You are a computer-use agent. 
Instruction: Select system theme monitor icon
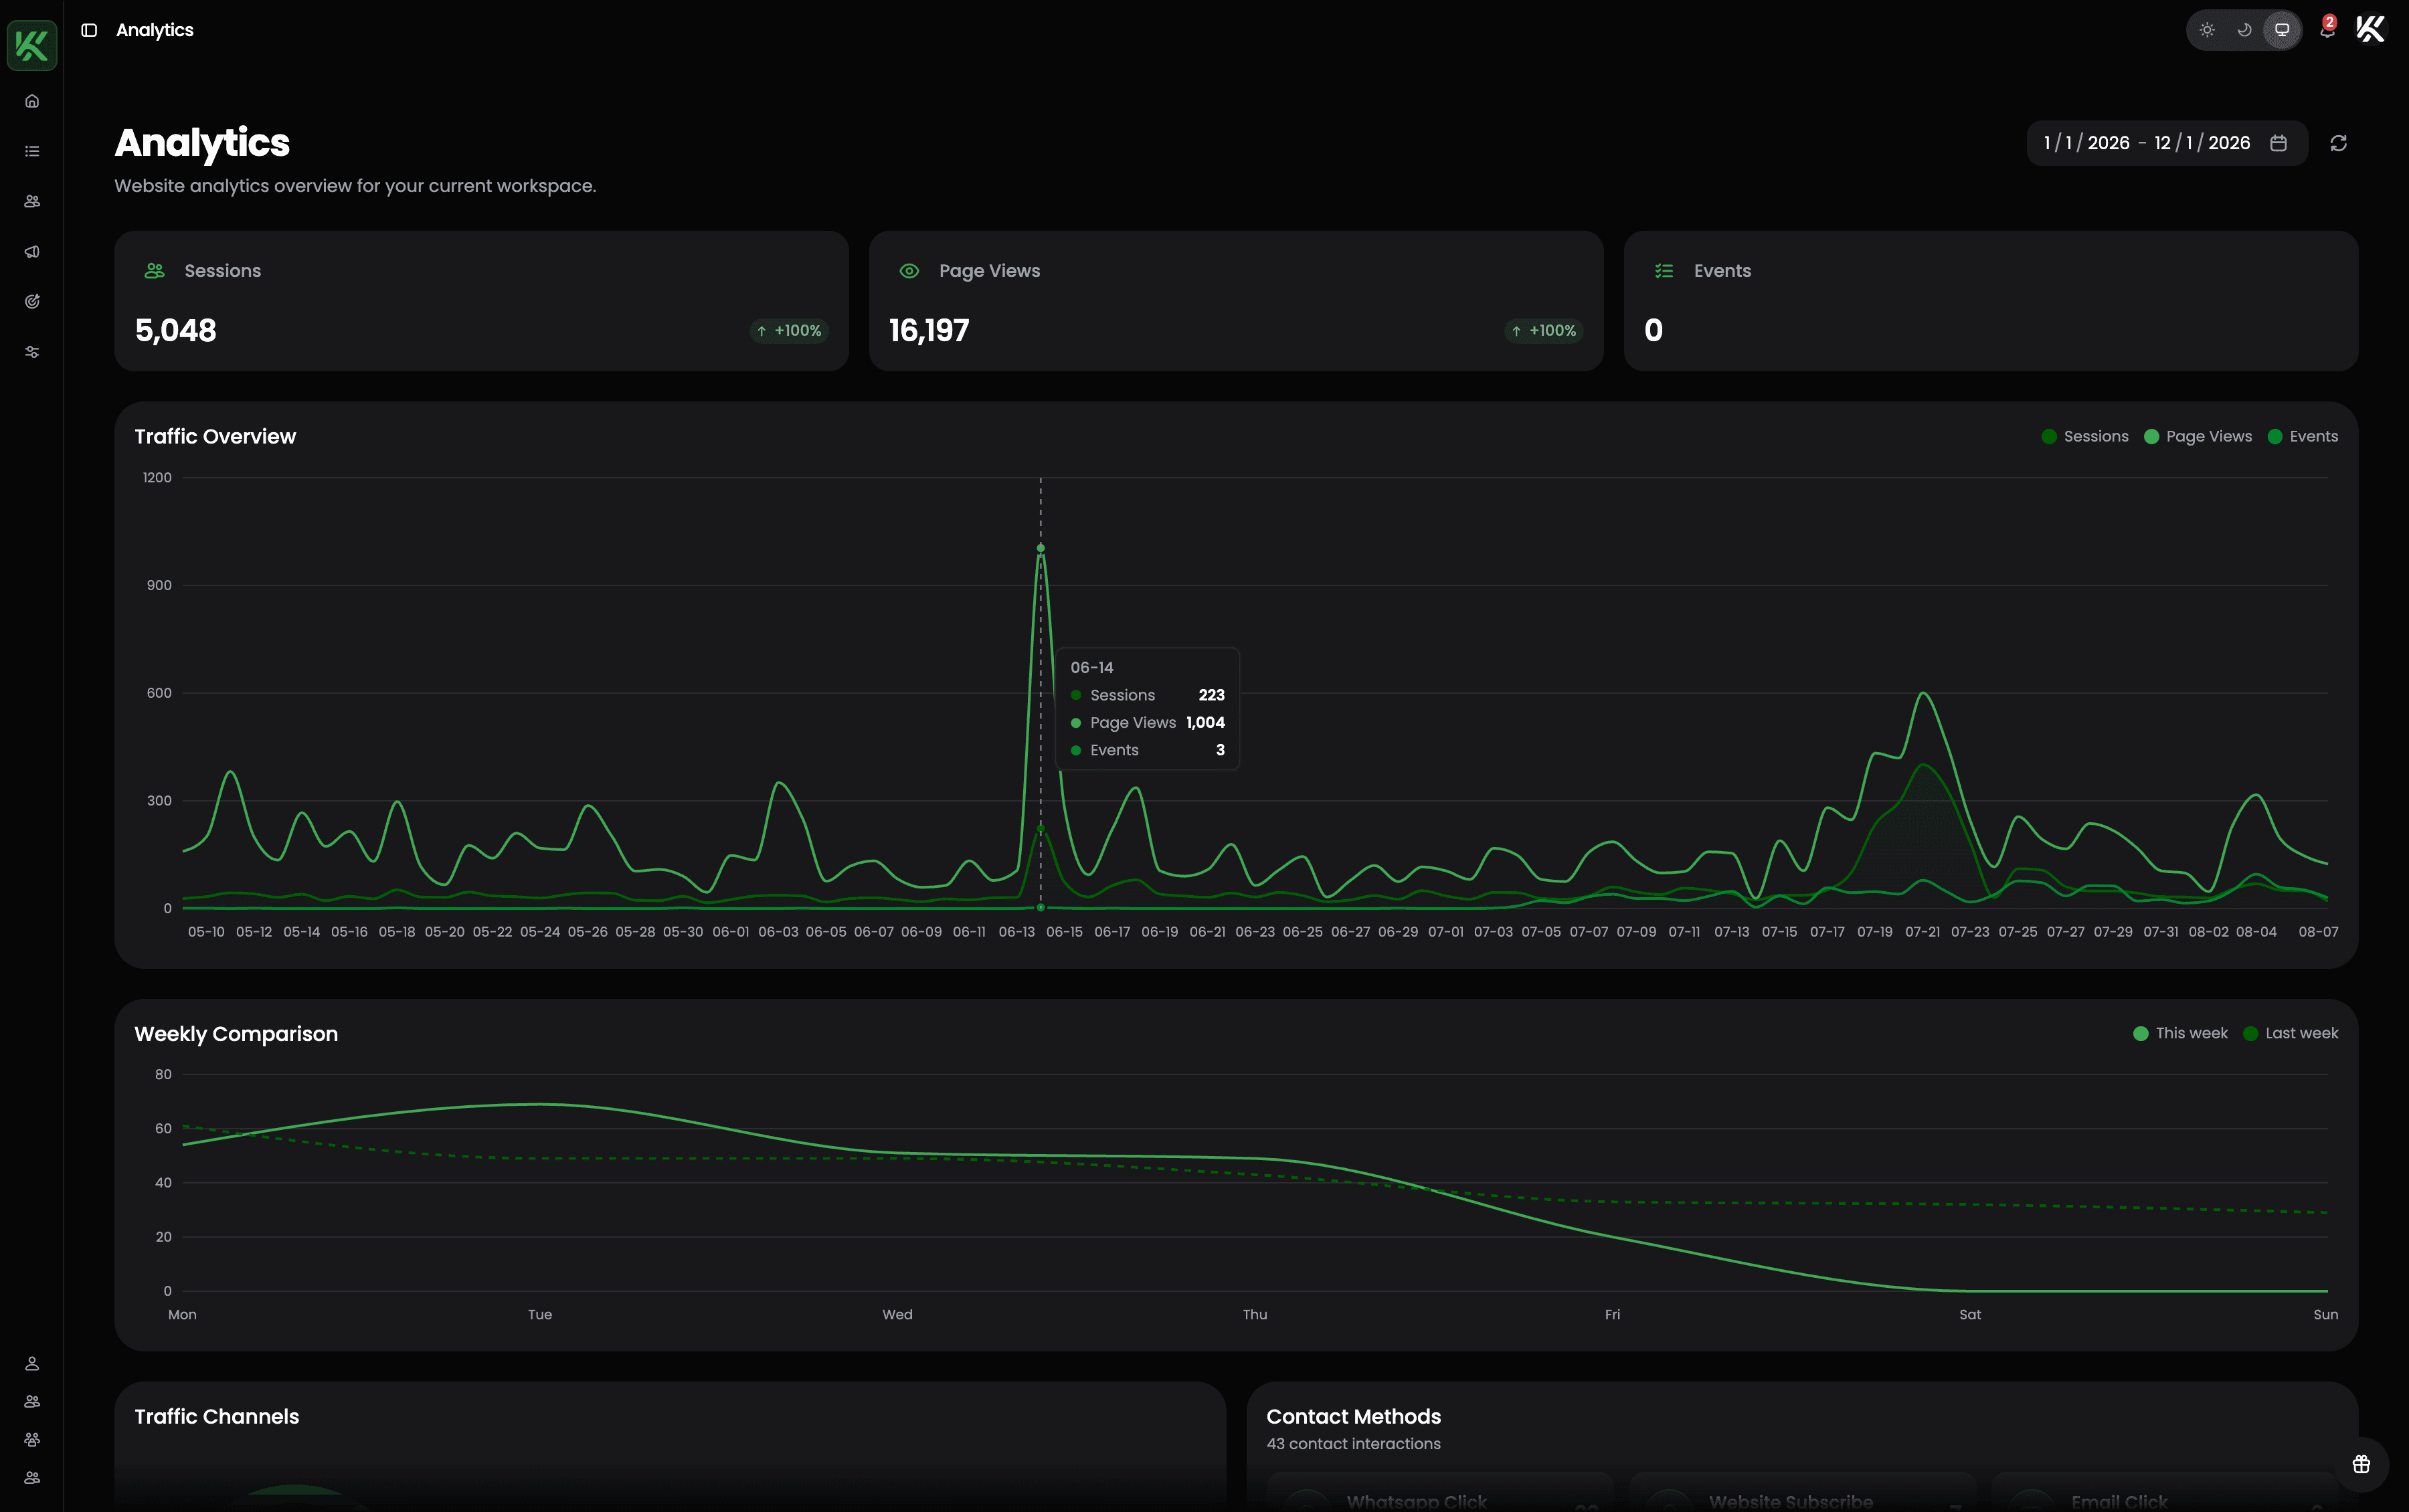click(2282, 30)
